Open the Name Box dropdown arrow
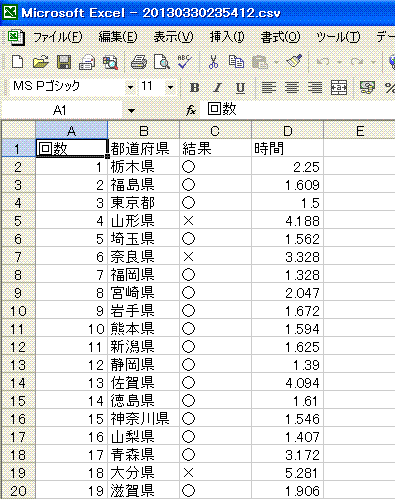395x499 pixels. pyautogui.click(x=131, y=110)
